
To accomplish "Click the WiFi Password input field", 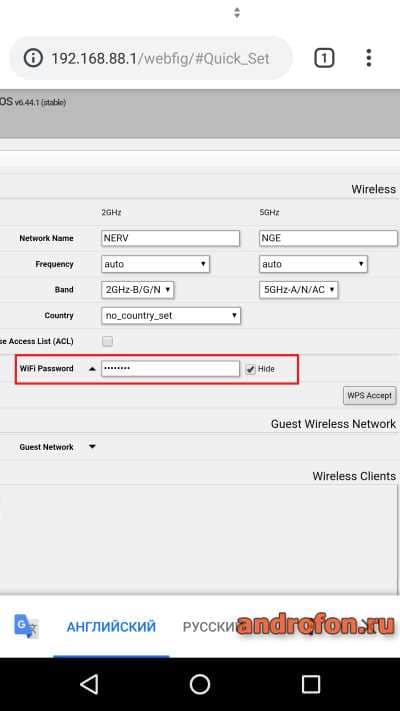I will click(171, 369).
